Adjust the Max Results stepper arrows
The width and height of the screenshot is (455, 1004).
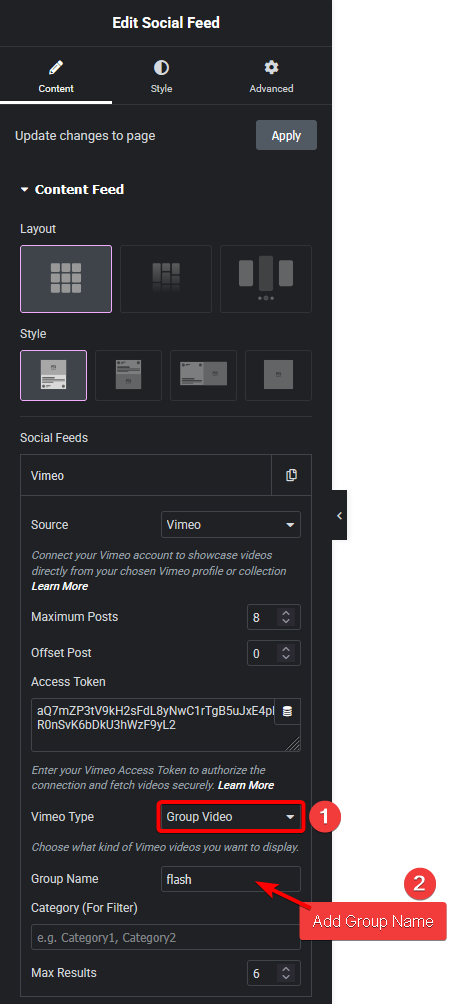coord(286,973)
